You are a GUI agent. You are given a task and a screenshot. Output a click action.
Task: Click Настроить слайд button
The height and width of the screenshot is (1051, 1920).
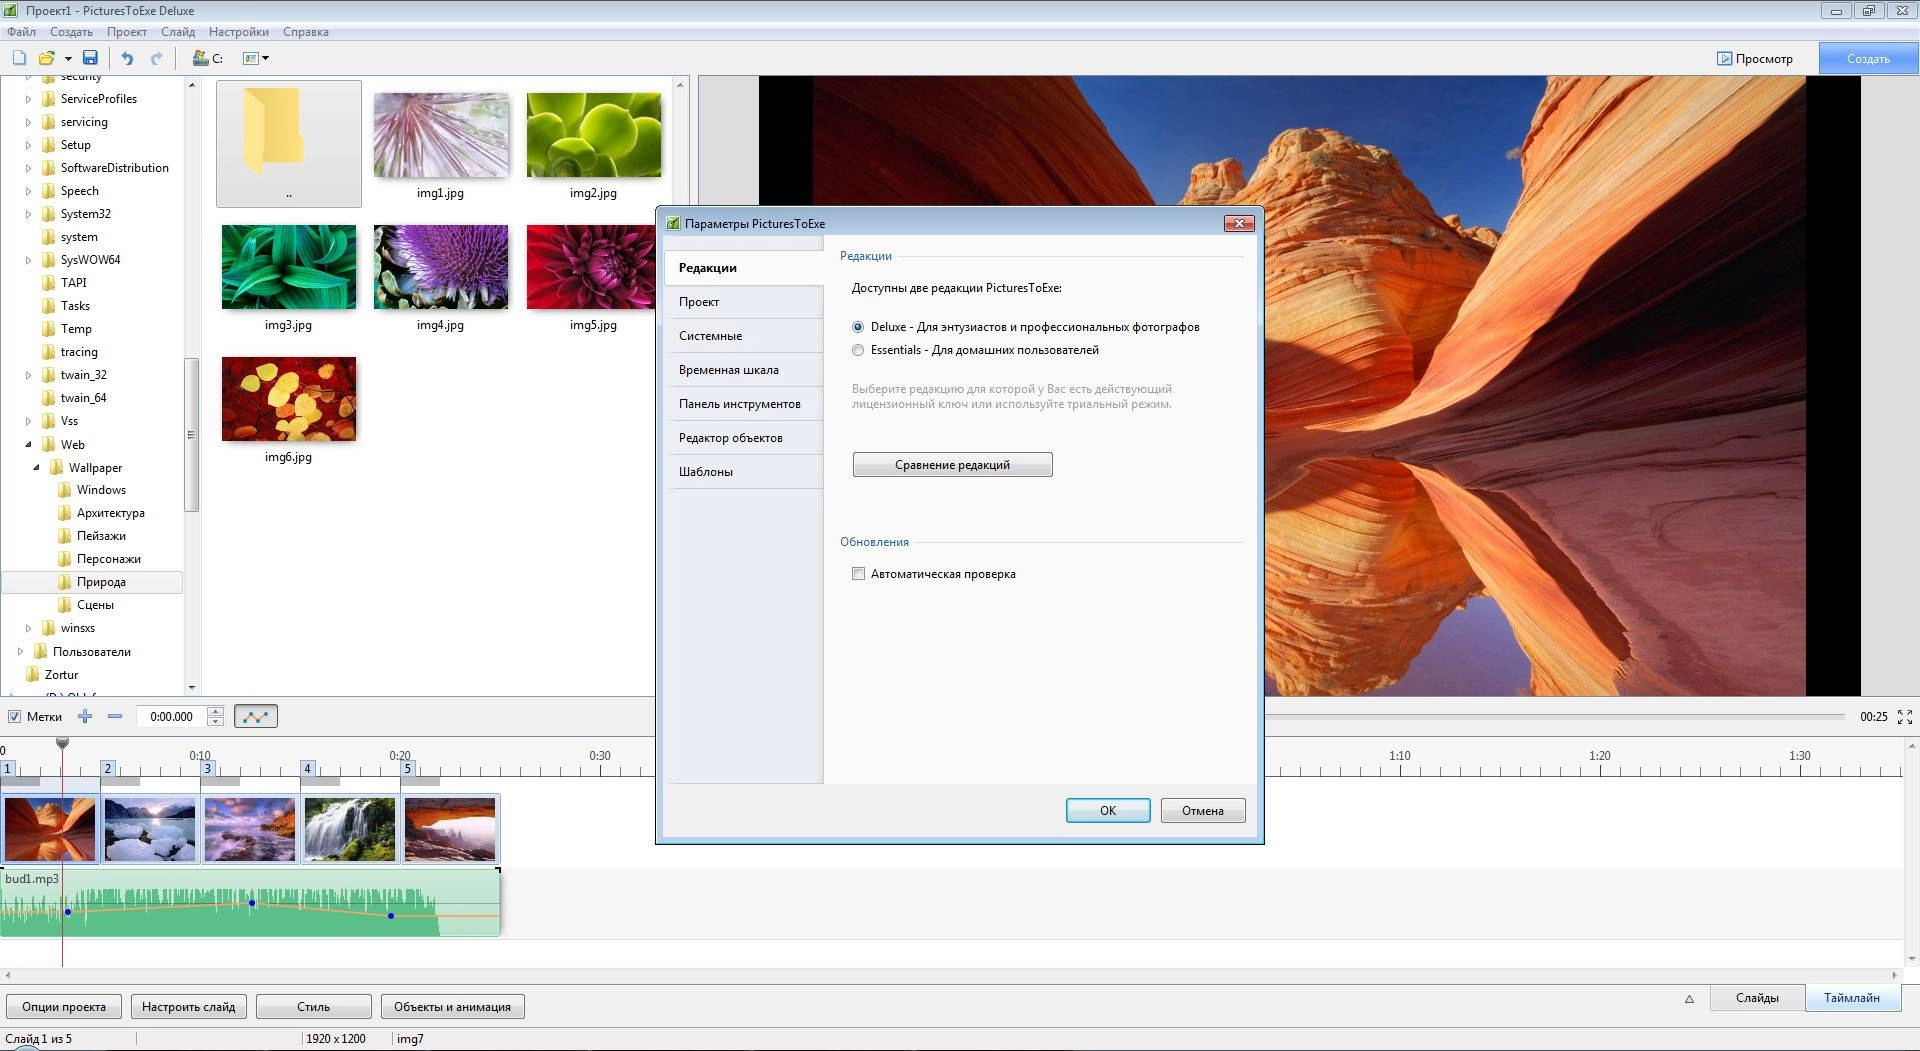[x=189, y=1007]
